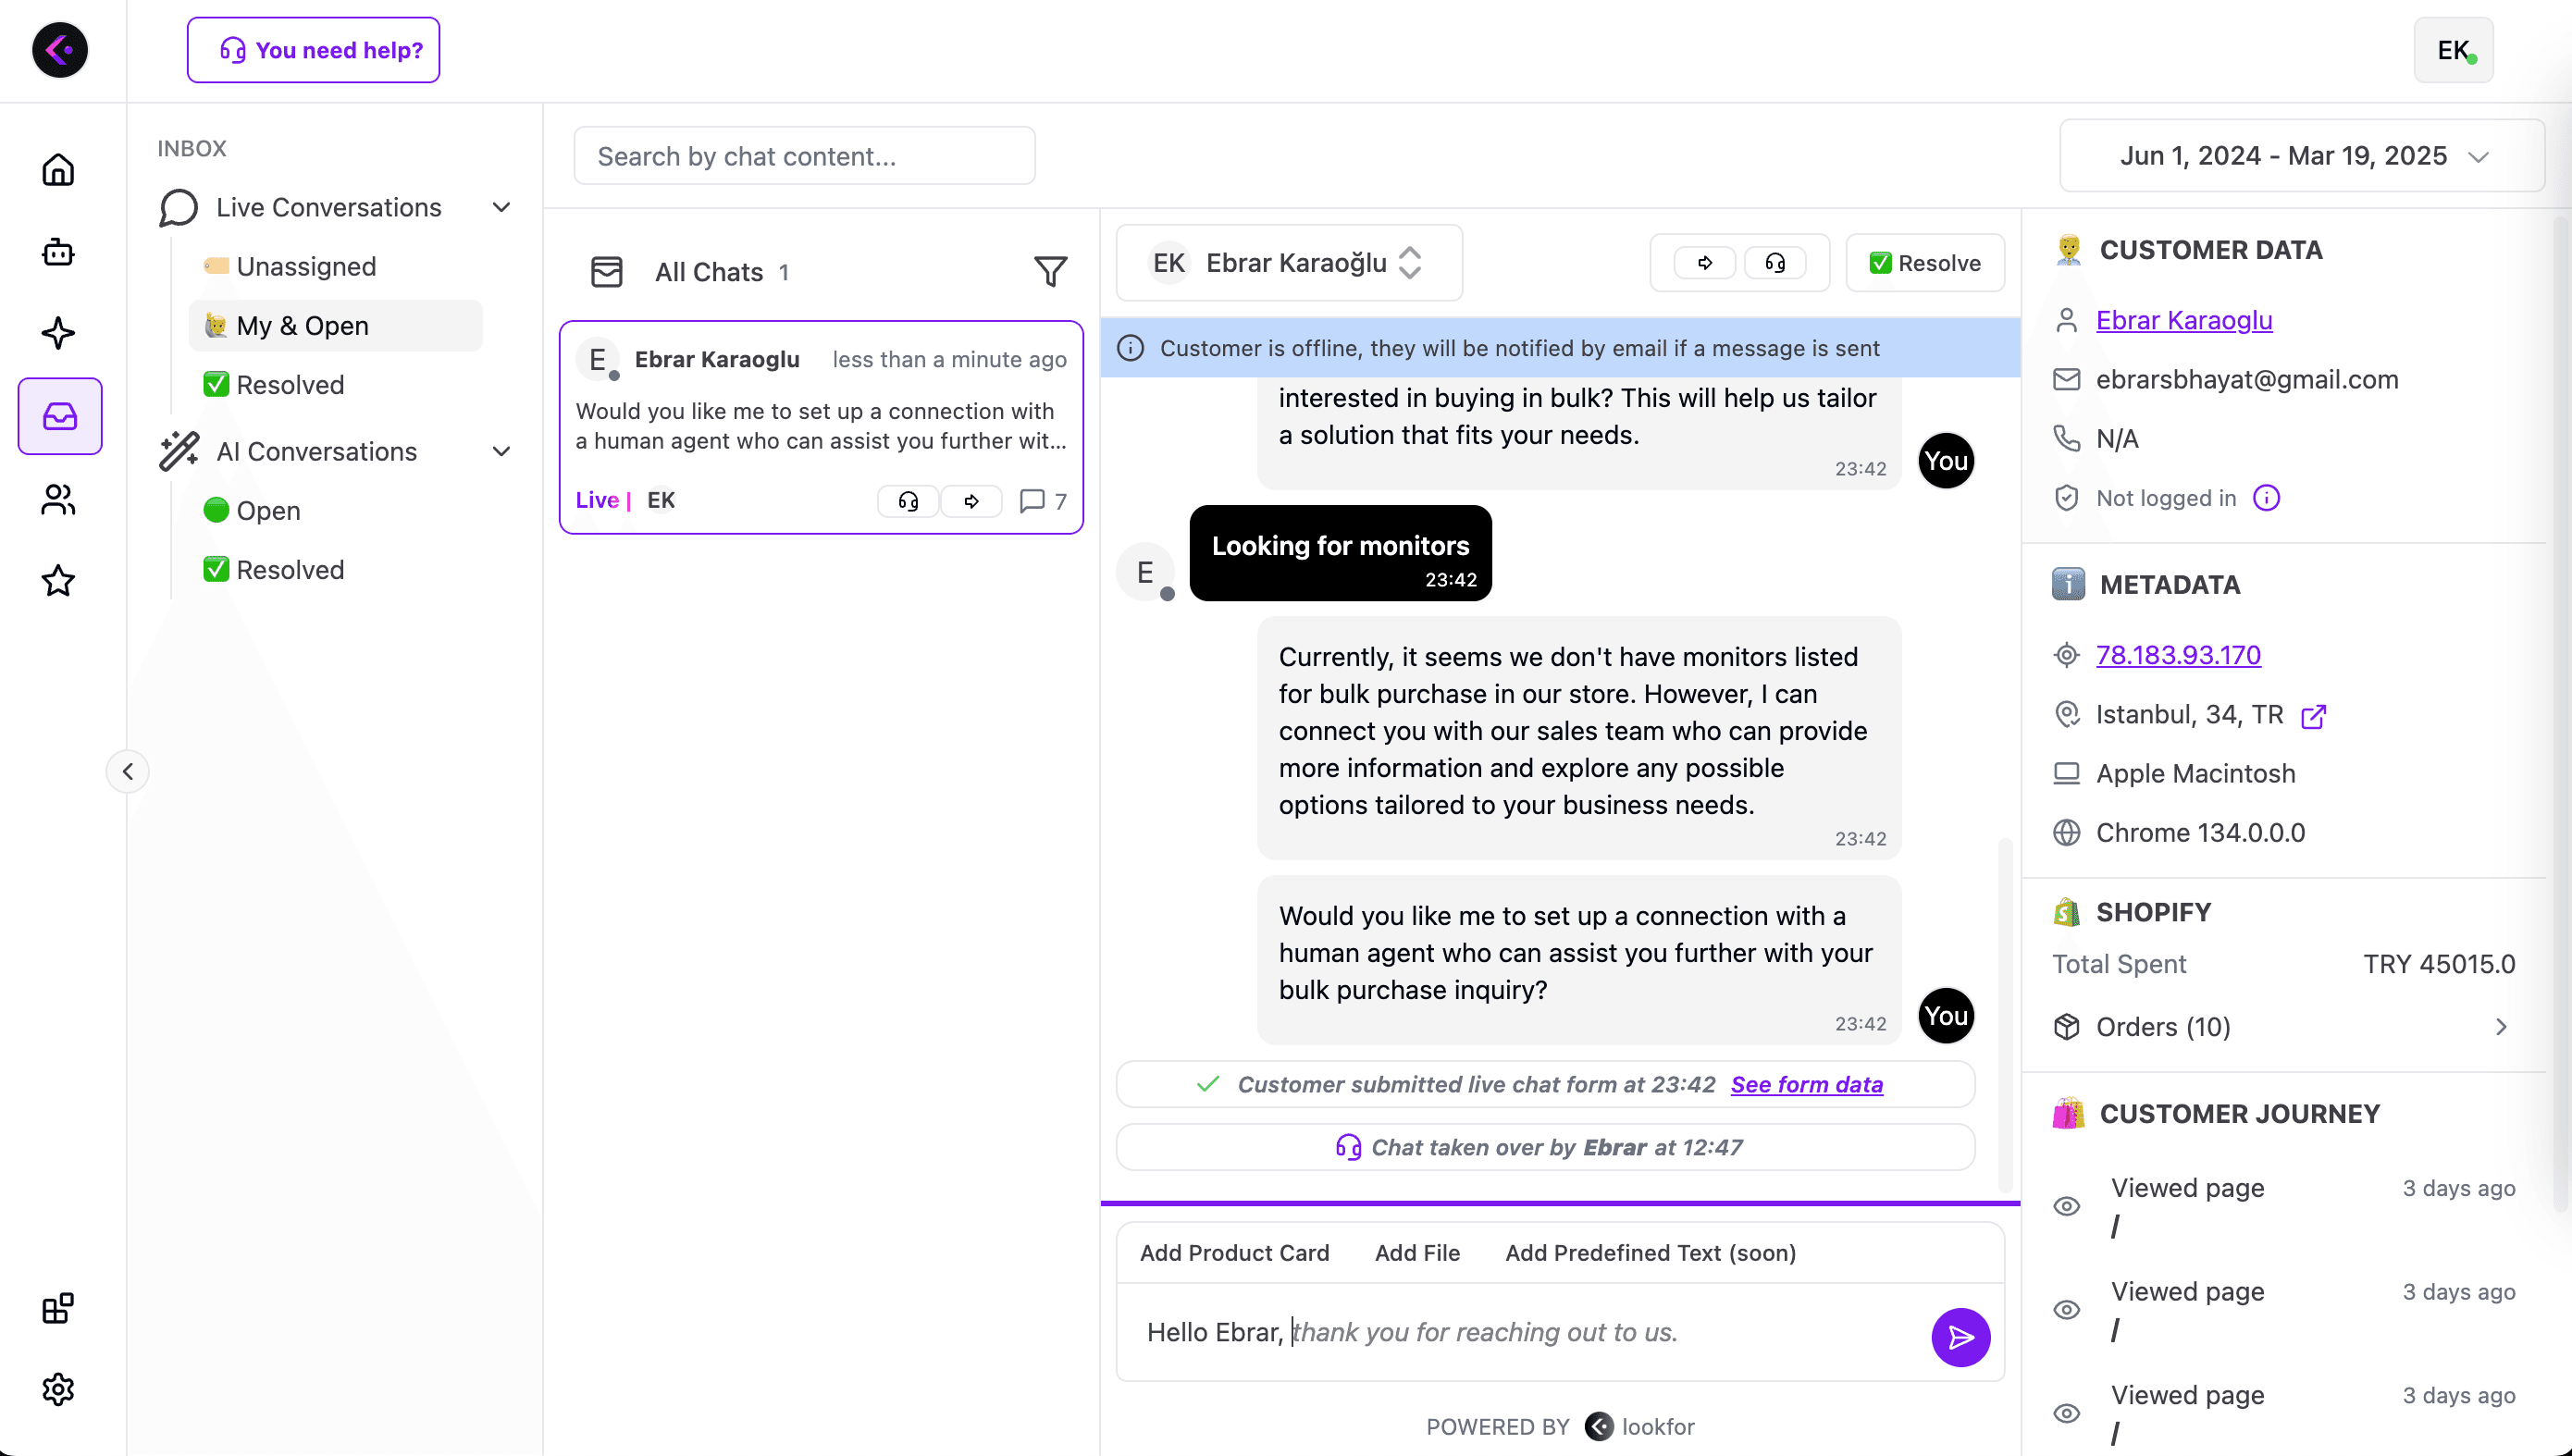Select the AI bot icon in the sidebar

coord(59,252)
